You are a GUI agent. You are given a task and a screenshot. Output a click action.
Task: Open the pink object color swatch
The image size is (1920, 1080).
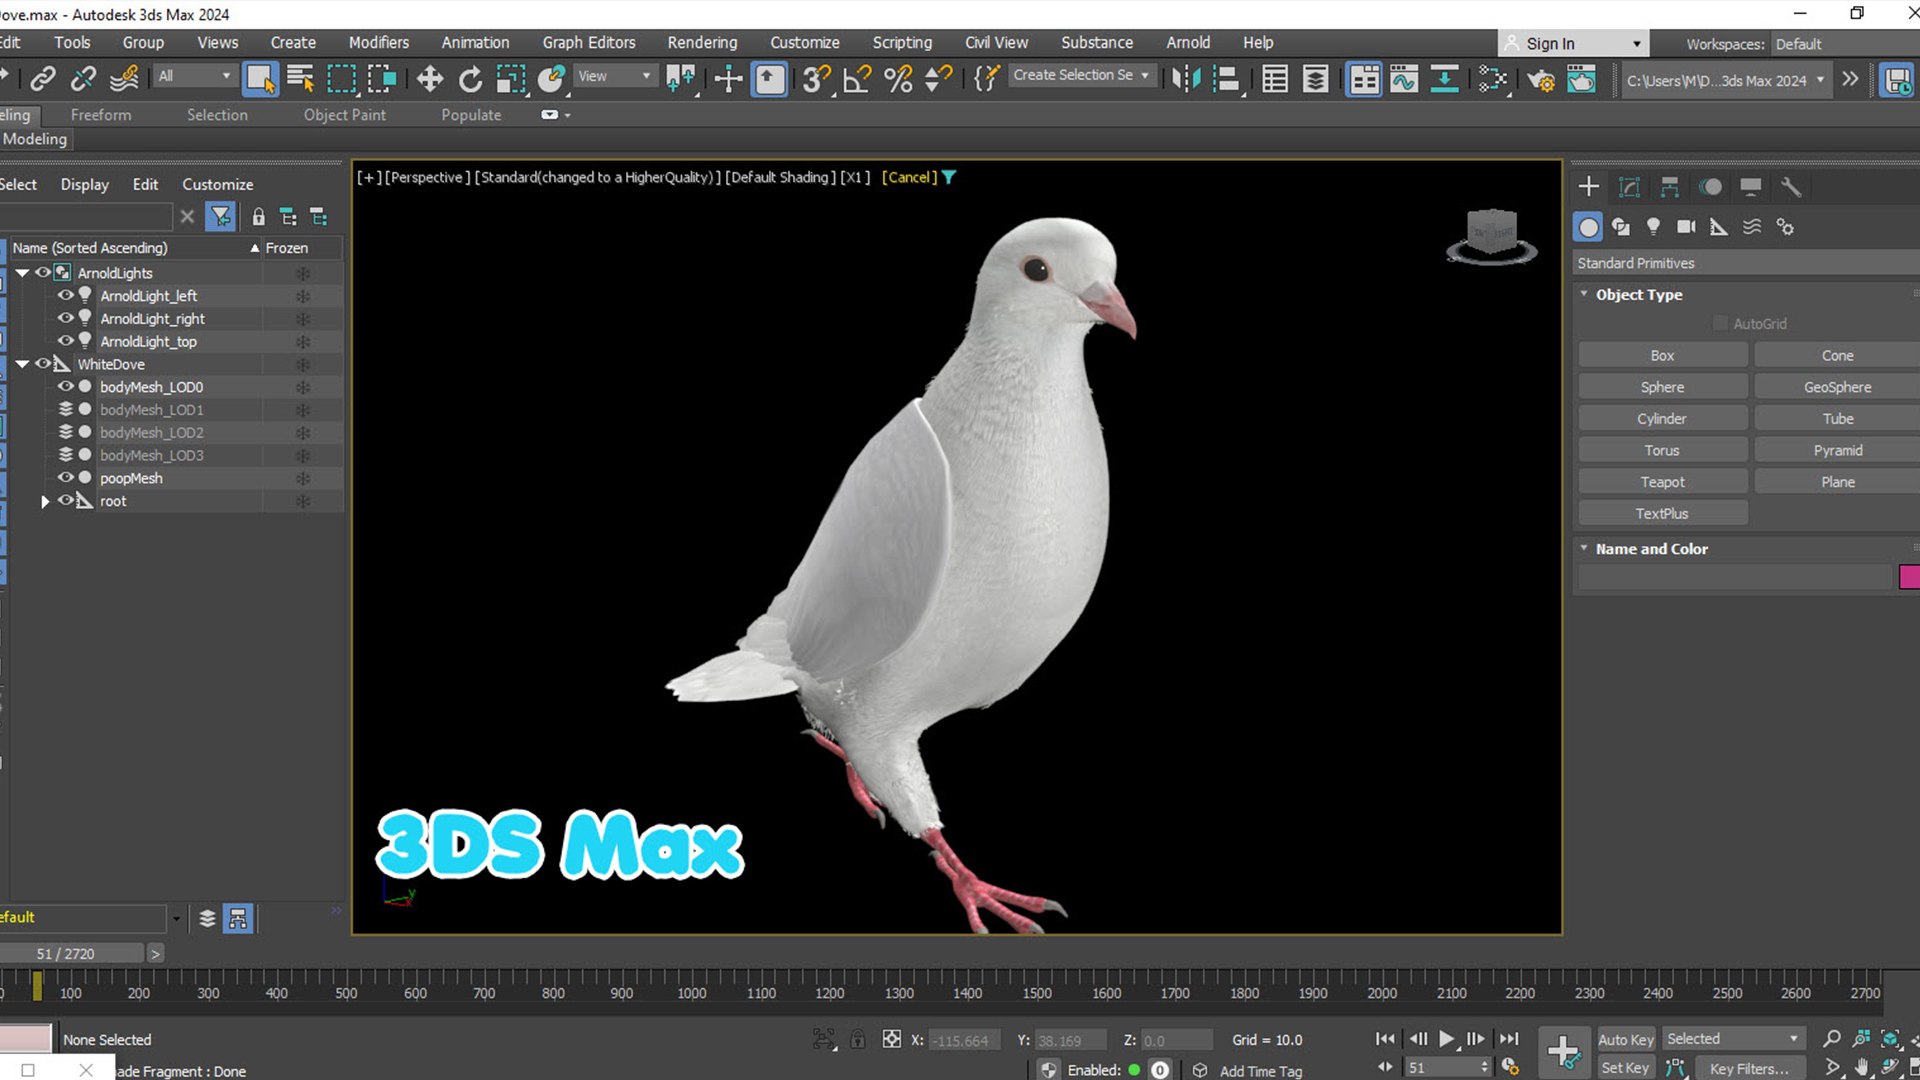(1909, 577)
